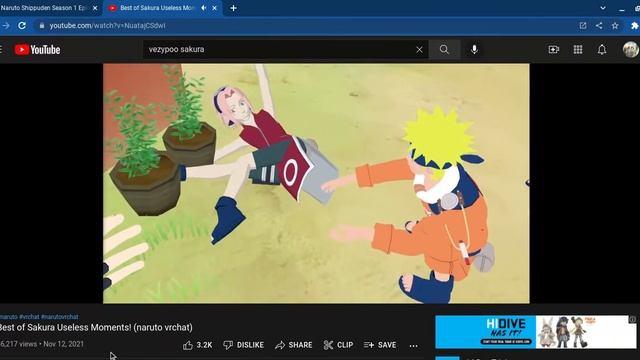Click the ad info icon on HIDIVE banner
This screenshot has width=640, height=360.
pos(632,319)
